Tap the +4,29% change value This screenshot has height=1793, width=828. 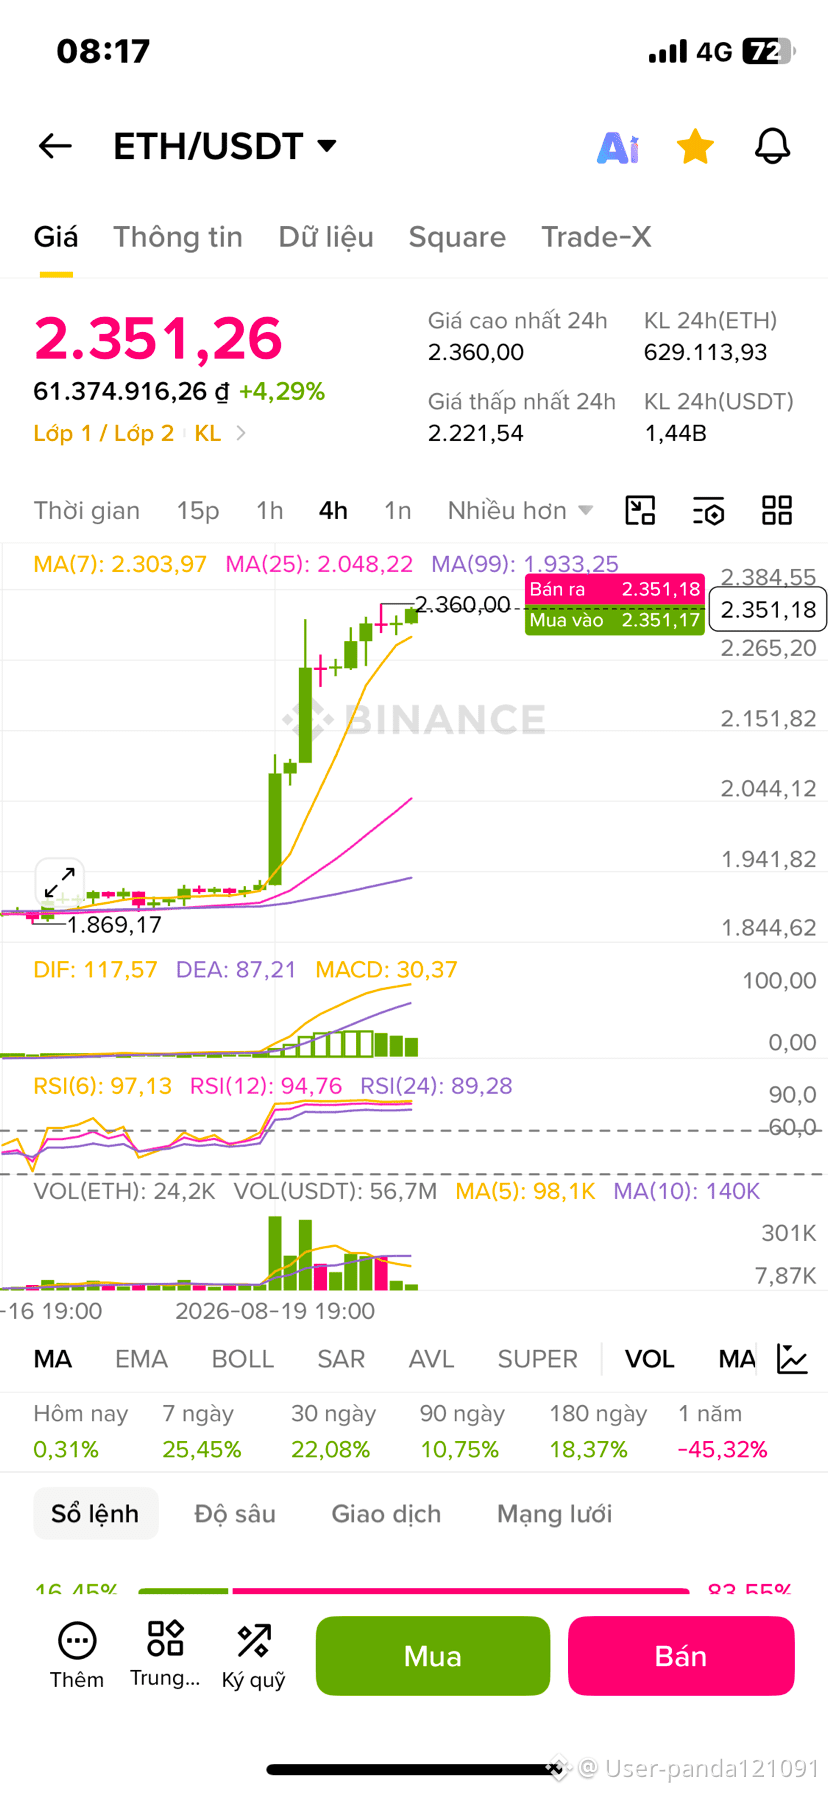282,391
